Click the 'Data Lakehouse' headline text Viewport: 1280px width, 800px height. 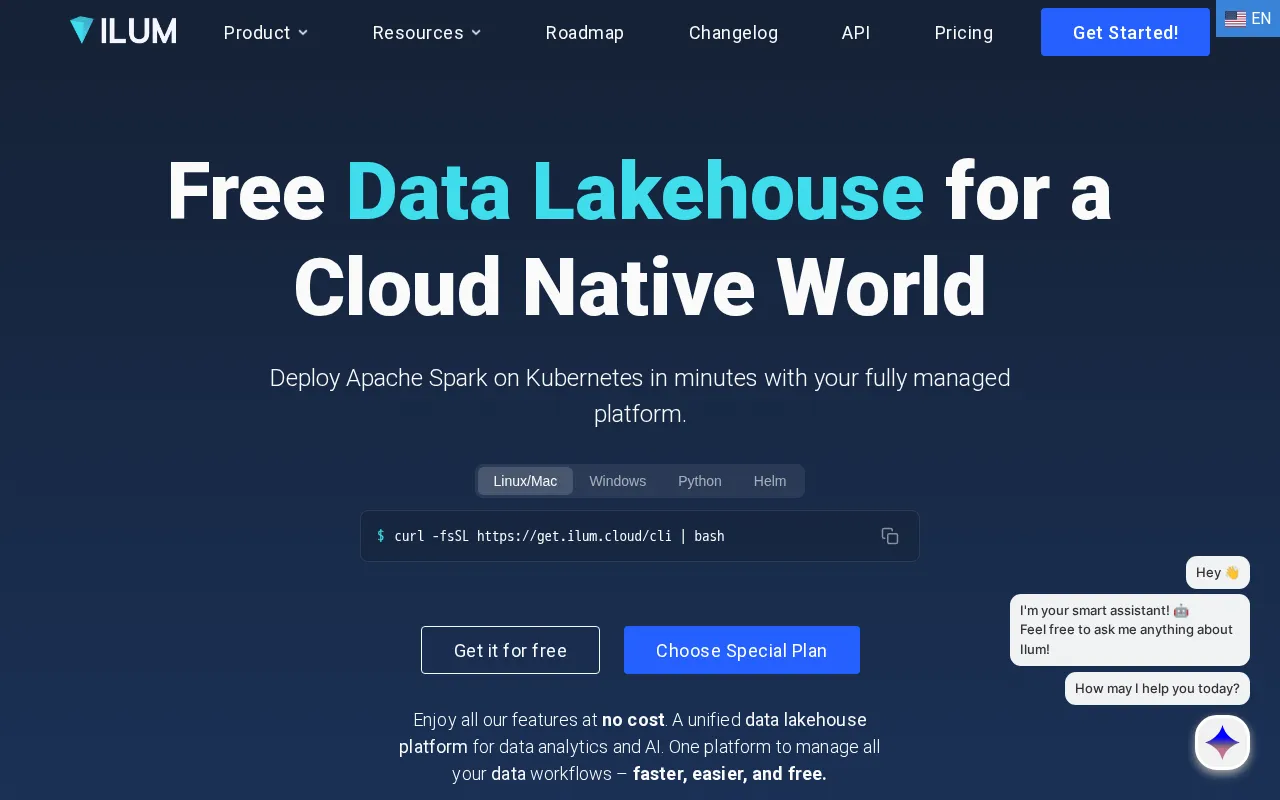[635, 190]
